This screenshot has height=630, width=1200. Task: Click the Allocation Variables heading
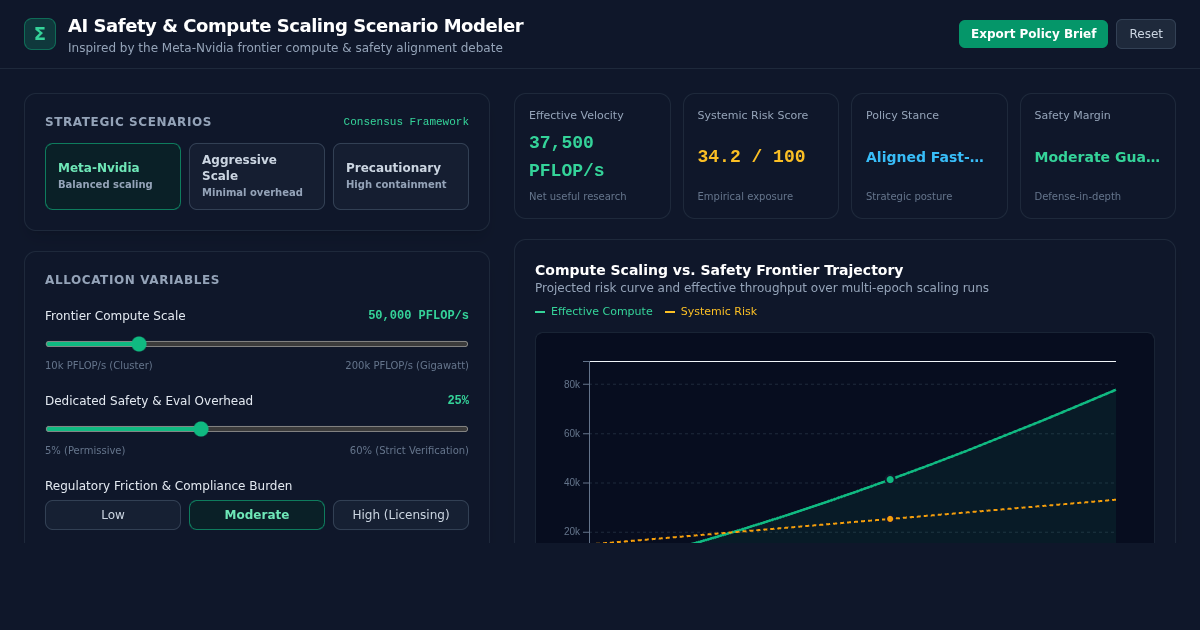pos(132,280)
